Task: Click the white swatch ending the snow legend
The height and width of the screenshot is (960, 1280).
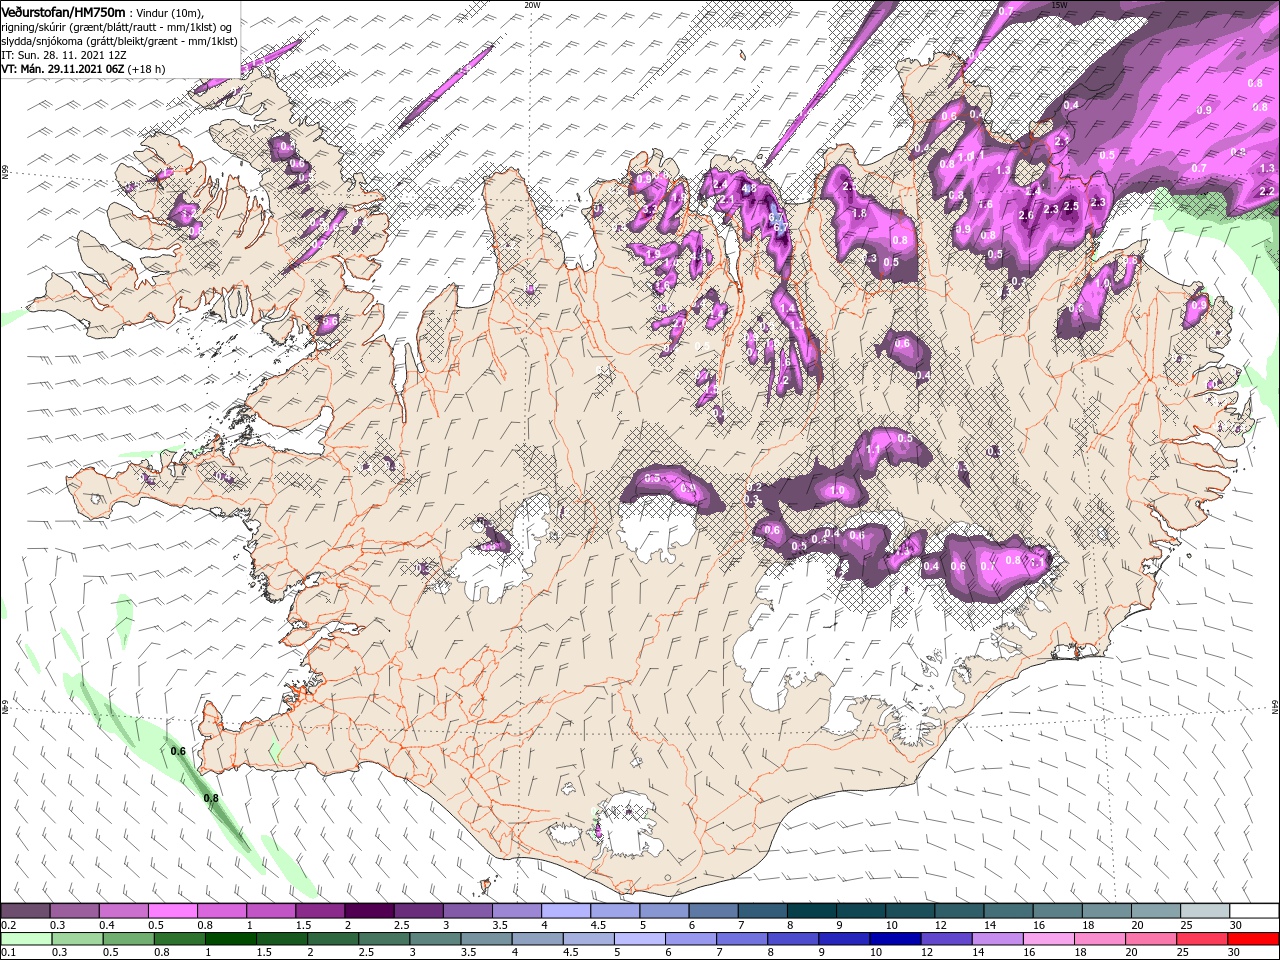Action: click(1254, 911)
